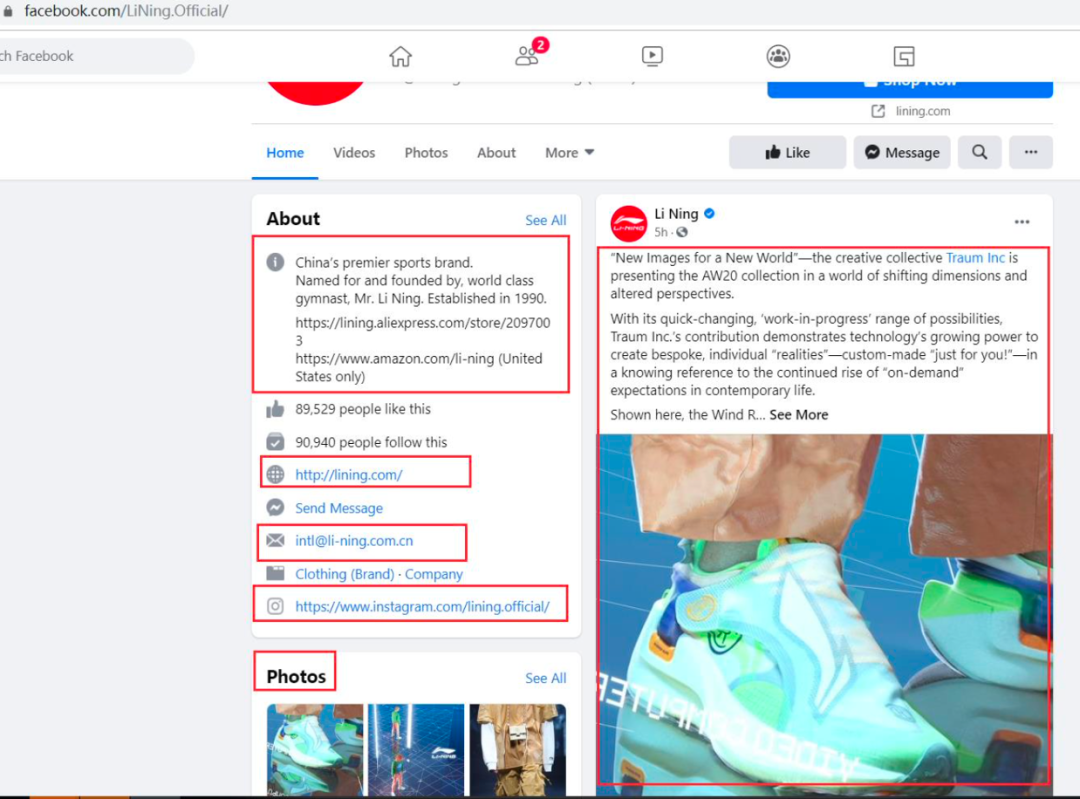Switch to the Home tab
The image size is (1080, 799).
285,153
